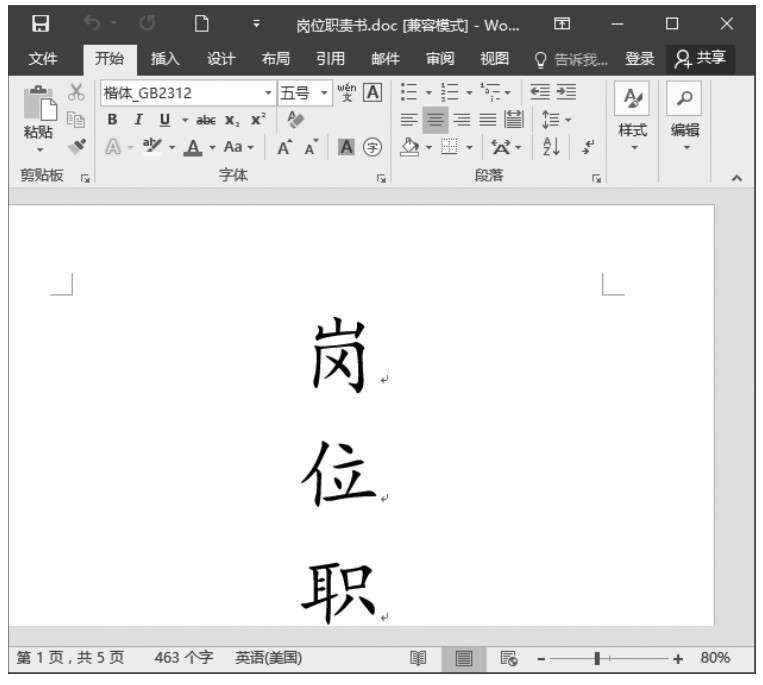Click the 共享 share button
Image resolution: width=763 pixels, height=685 pixels.
[x=701, y=59]
